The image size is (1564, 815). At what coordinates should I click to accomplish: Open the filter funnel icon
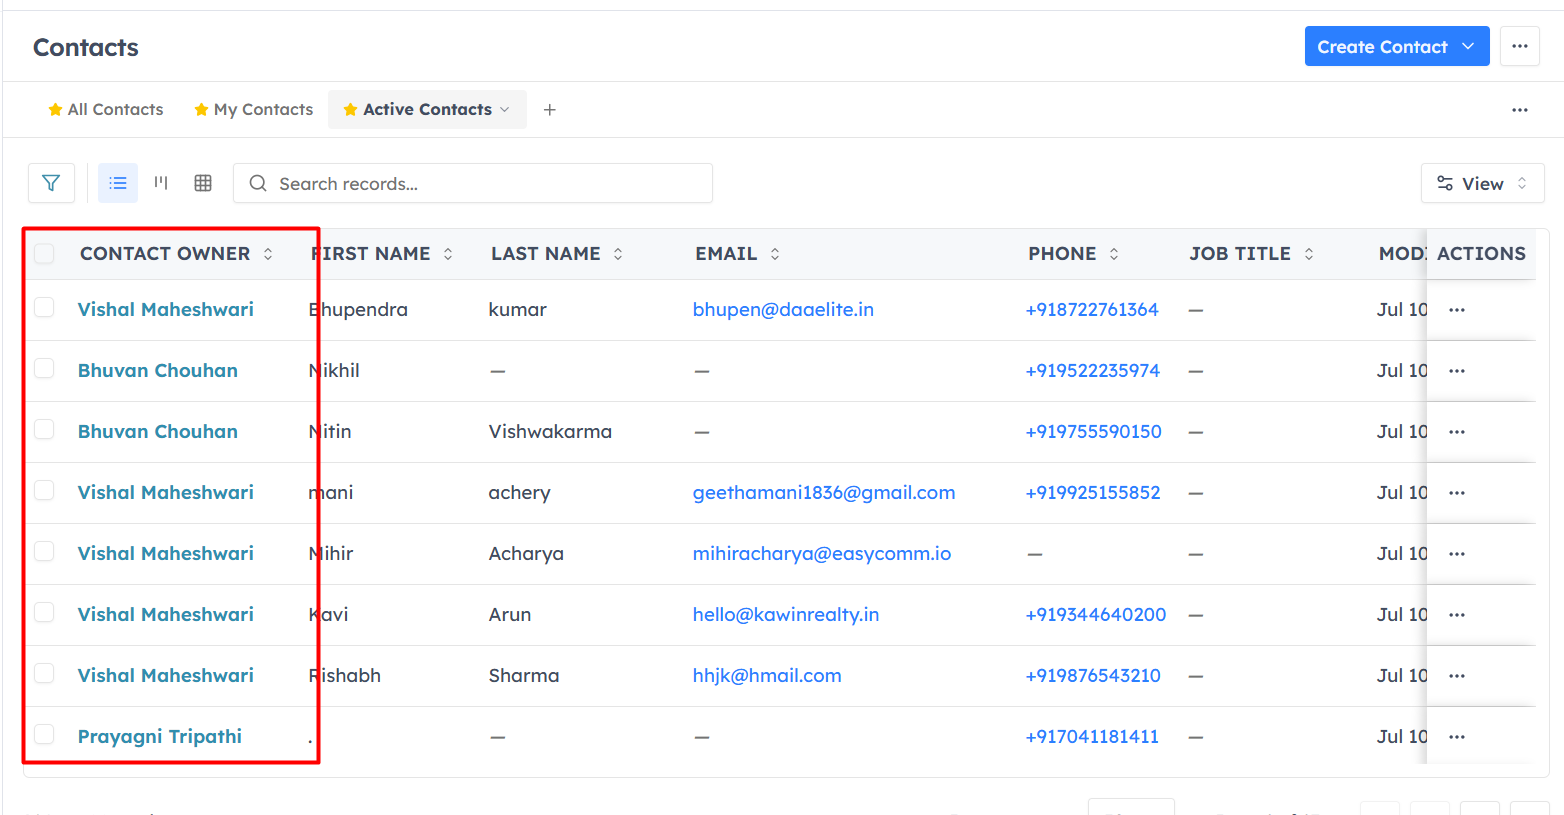[x=51, y=183]
